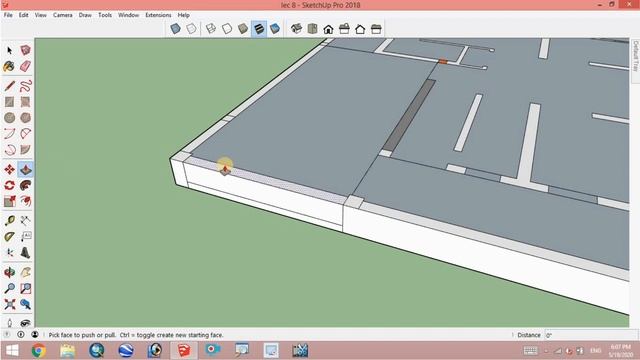Set camera to Back view
The width and height of the screenshot is (640, 360).
click(x=360, y=29)
